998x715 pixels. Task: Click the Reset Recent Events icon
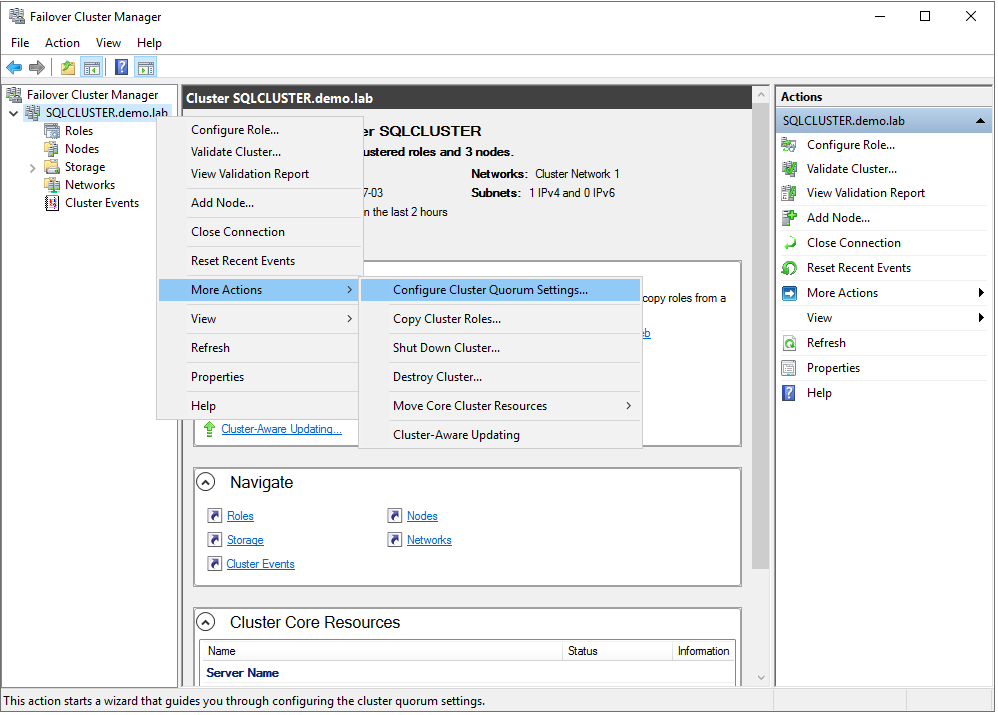click(x=789, y=267)
